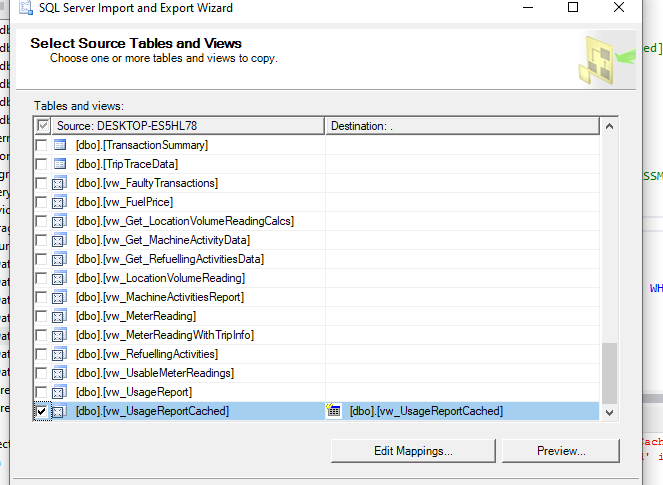Select the [dbo].[TransactionSummary] row text
Screen dimensions: 663x485
pos(142,145)
